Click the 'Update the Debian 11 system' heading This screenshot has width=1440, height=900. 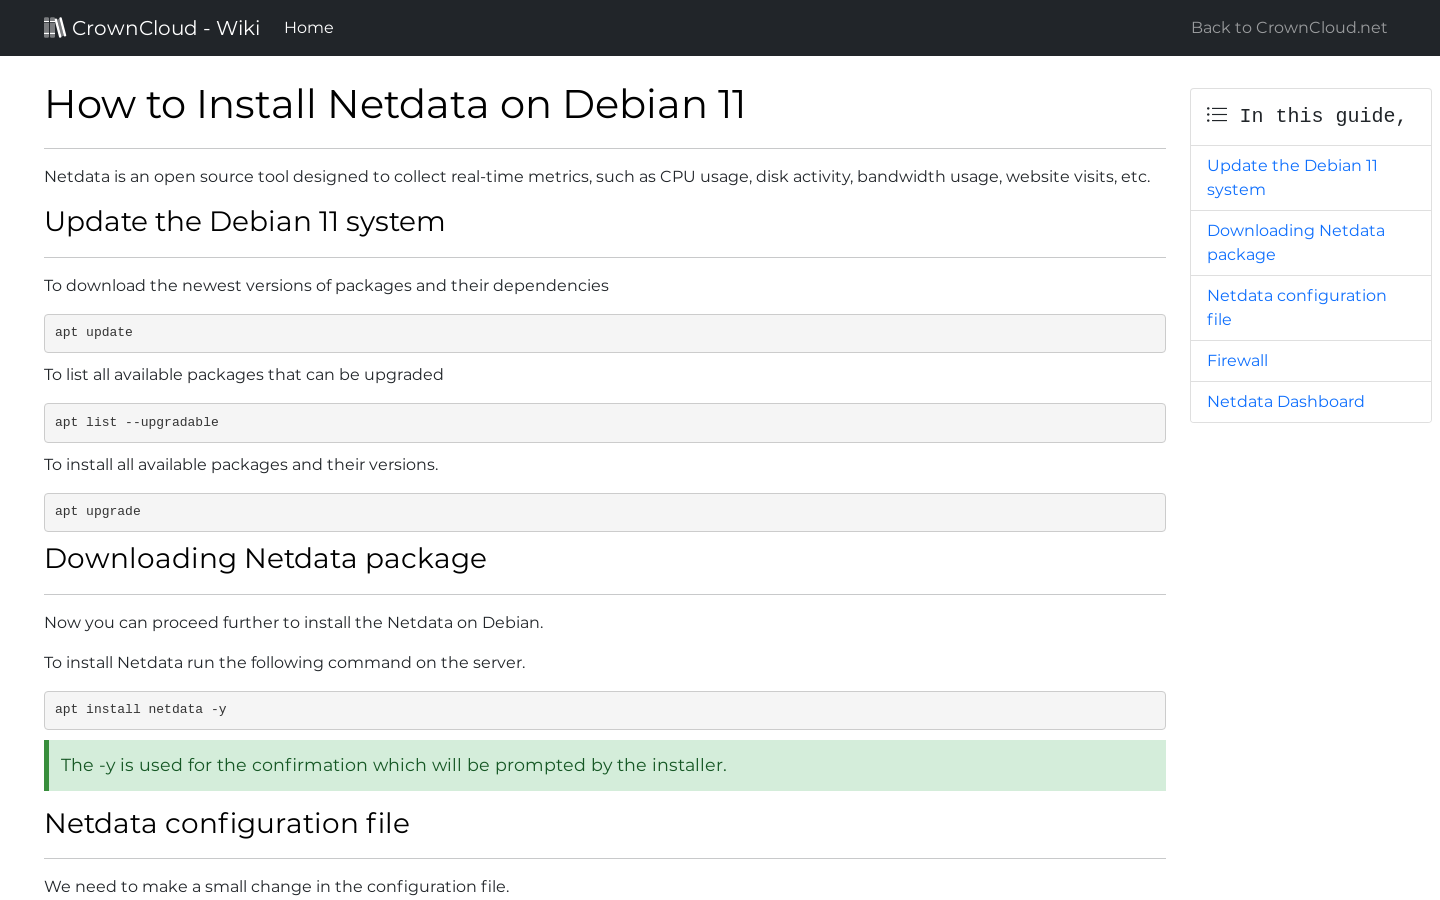pyautogui.click(x=245, y=222)
